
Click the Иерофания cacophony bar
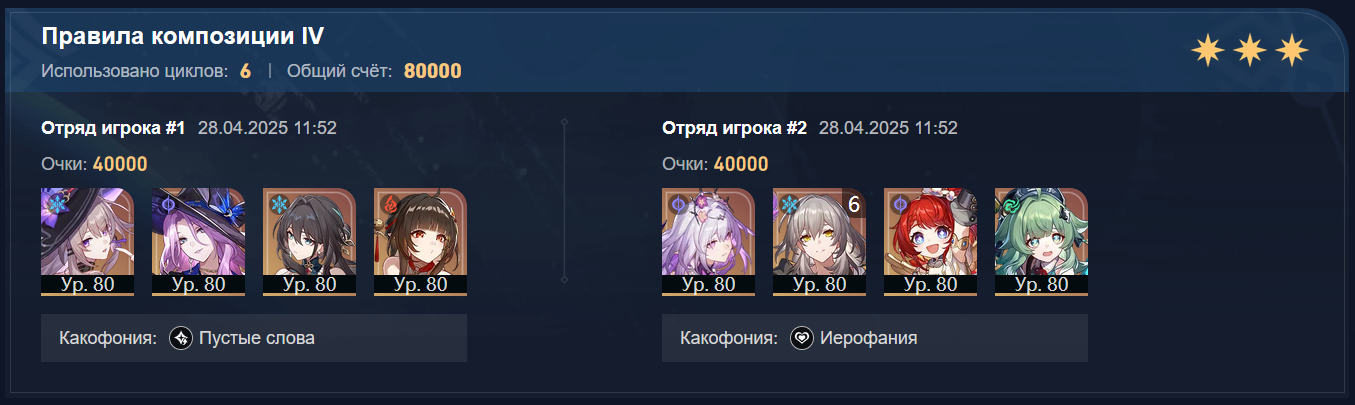875,338
